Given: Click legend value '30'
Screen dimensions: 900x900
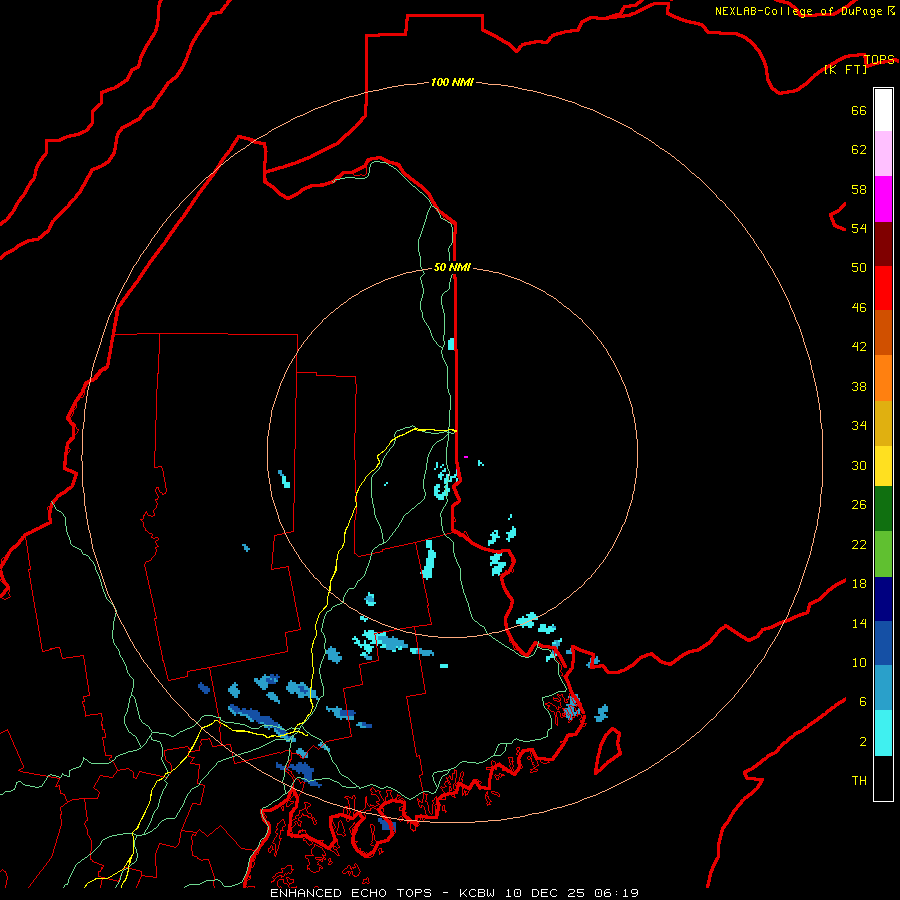Looking at the screenshot, I should click(859, 465).
